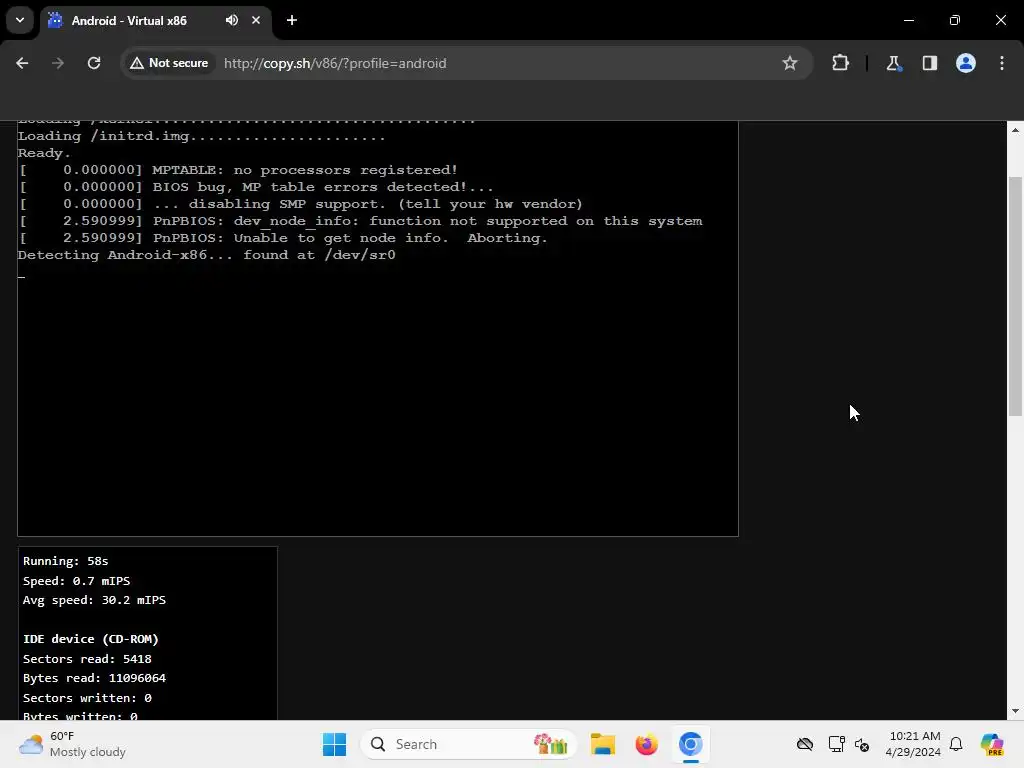Open the Copilot preview icon
This screenshot has height=768, width=1024.
click(992, 744)
